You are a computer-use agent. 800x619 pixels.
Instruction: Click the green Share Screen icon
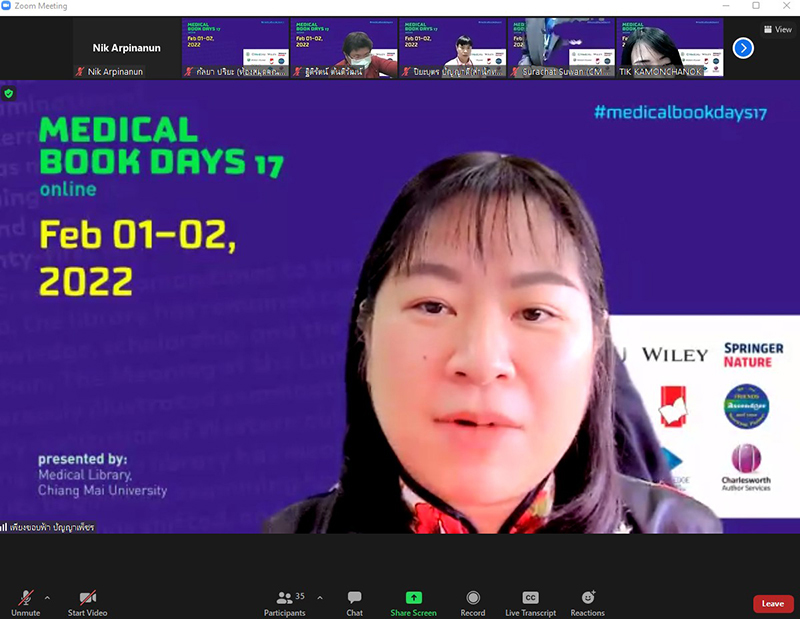pos(413,598)
